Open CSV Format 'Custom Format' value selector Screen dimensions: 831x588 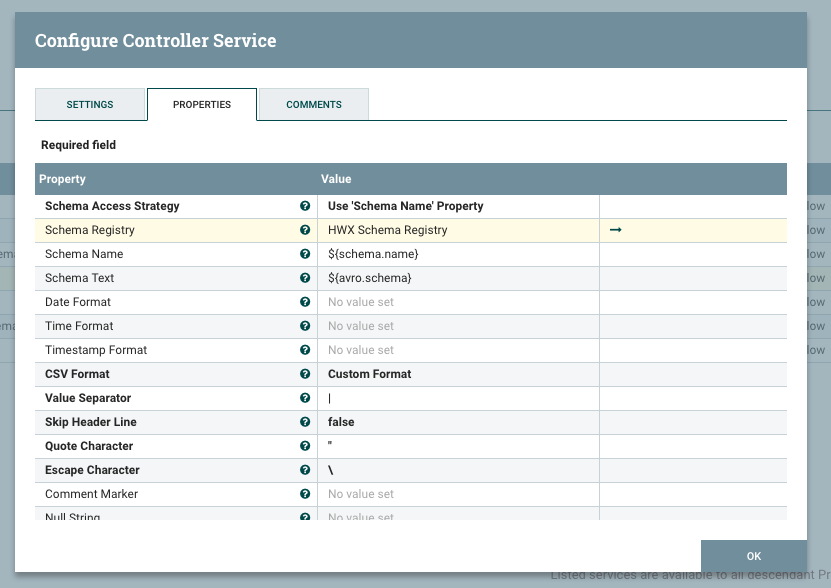click(x=457, y=374)
